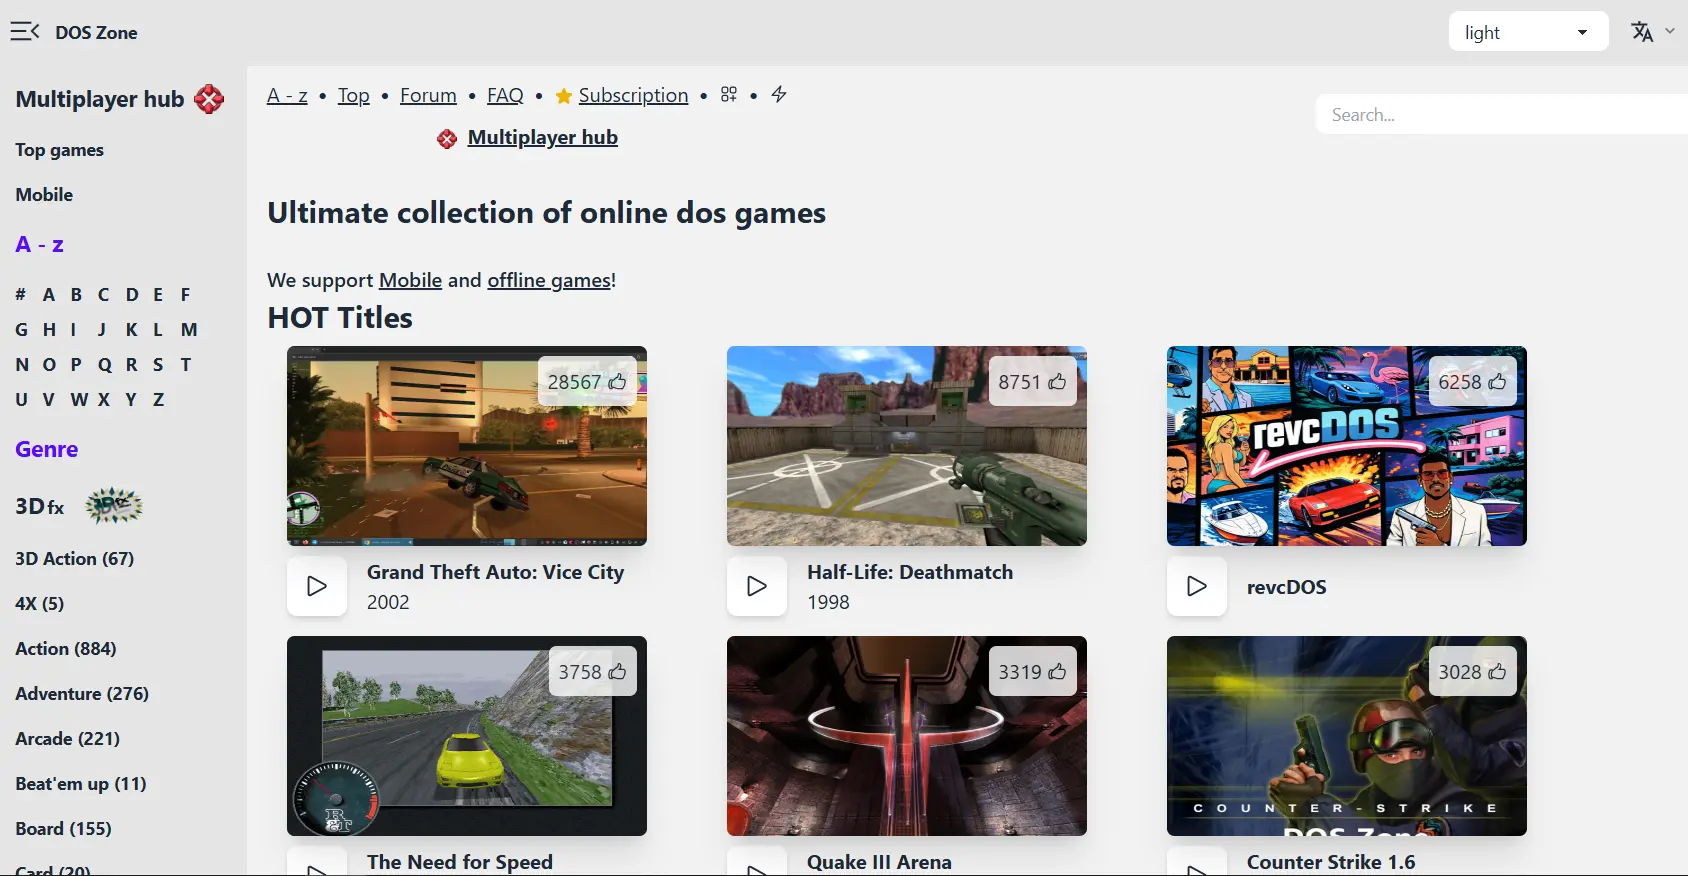Open the Forum link
The image size is (1688, 876).
click(x=428, y=95)
